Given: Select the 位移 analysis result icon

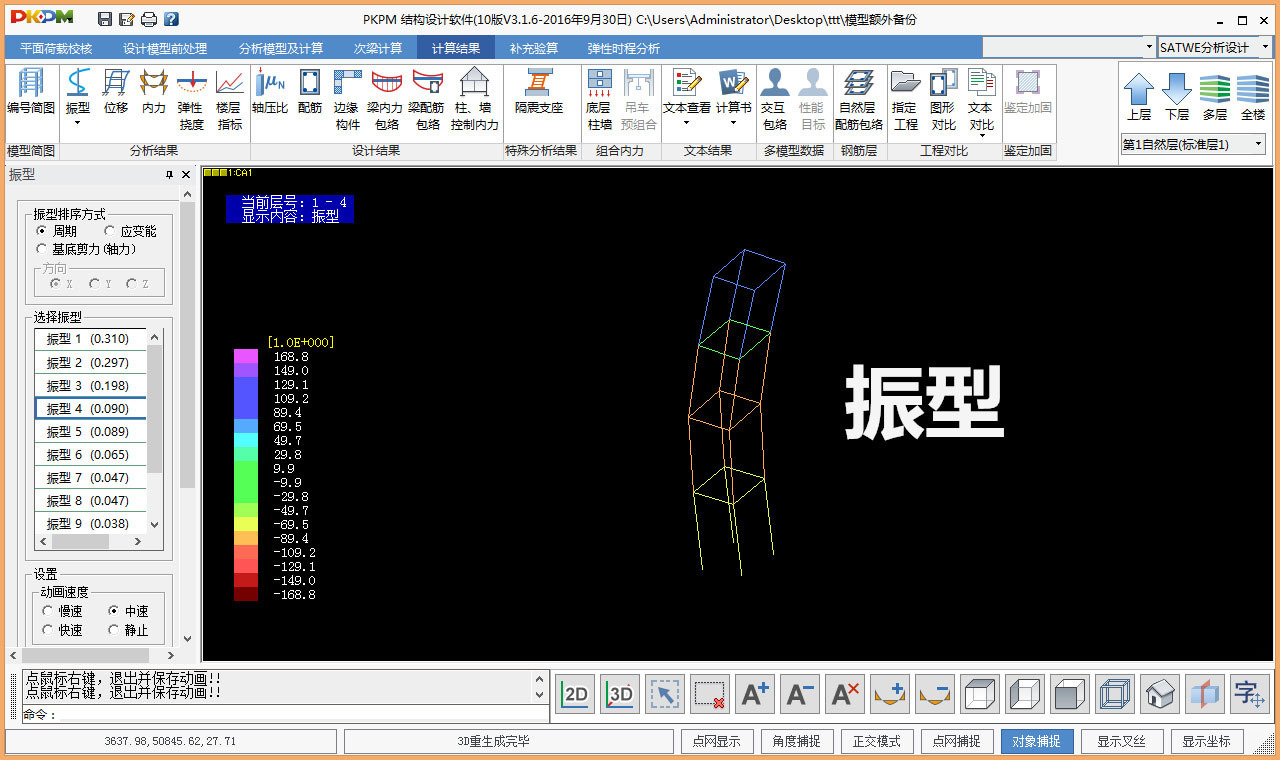Looking at the screenshot, I should pos(115,95).
